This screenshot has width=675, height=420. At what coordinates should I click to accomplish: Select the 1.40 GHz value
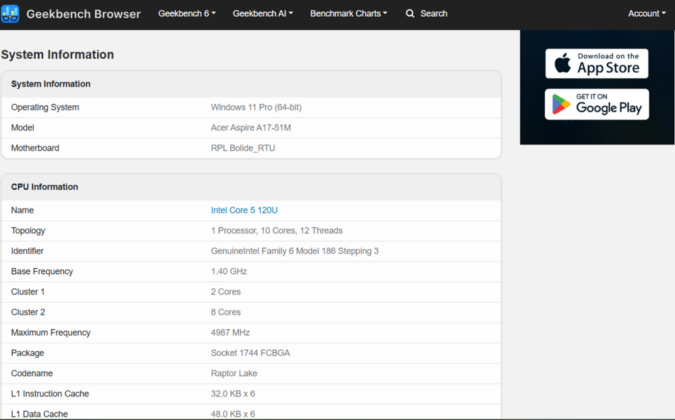229,272
